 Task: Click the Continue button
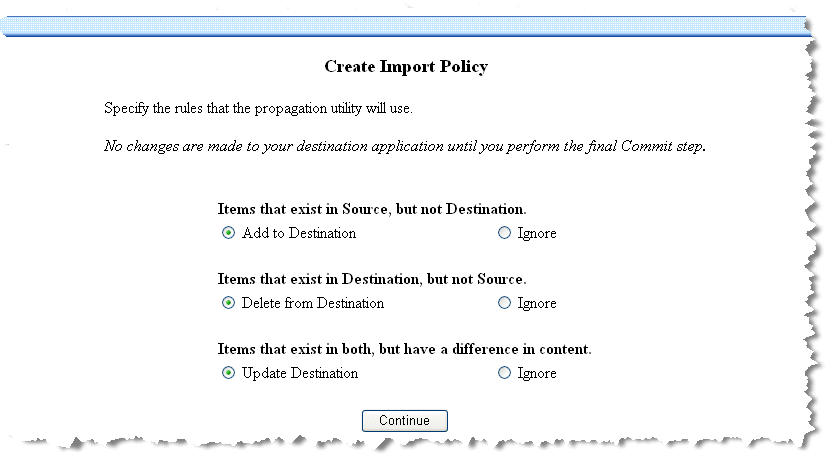(x=405, y=421)
